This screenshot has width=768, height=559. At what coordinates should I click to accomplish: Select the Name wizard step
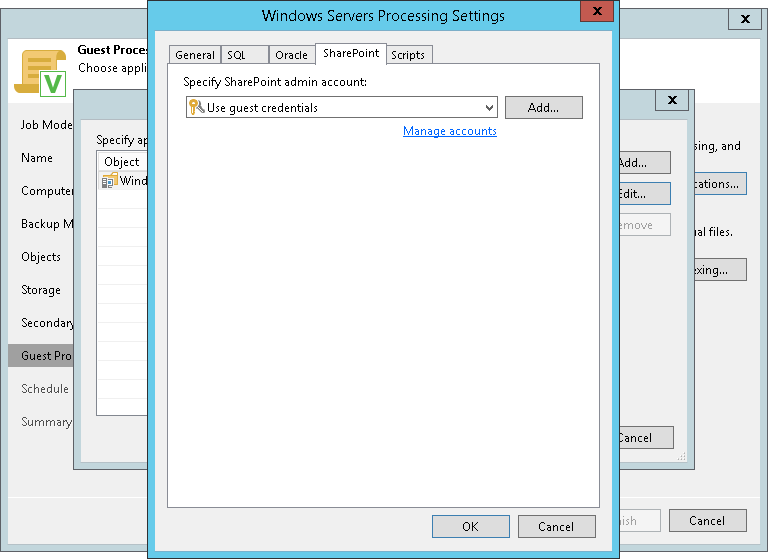pyautogui.click(x=37, y=158)
